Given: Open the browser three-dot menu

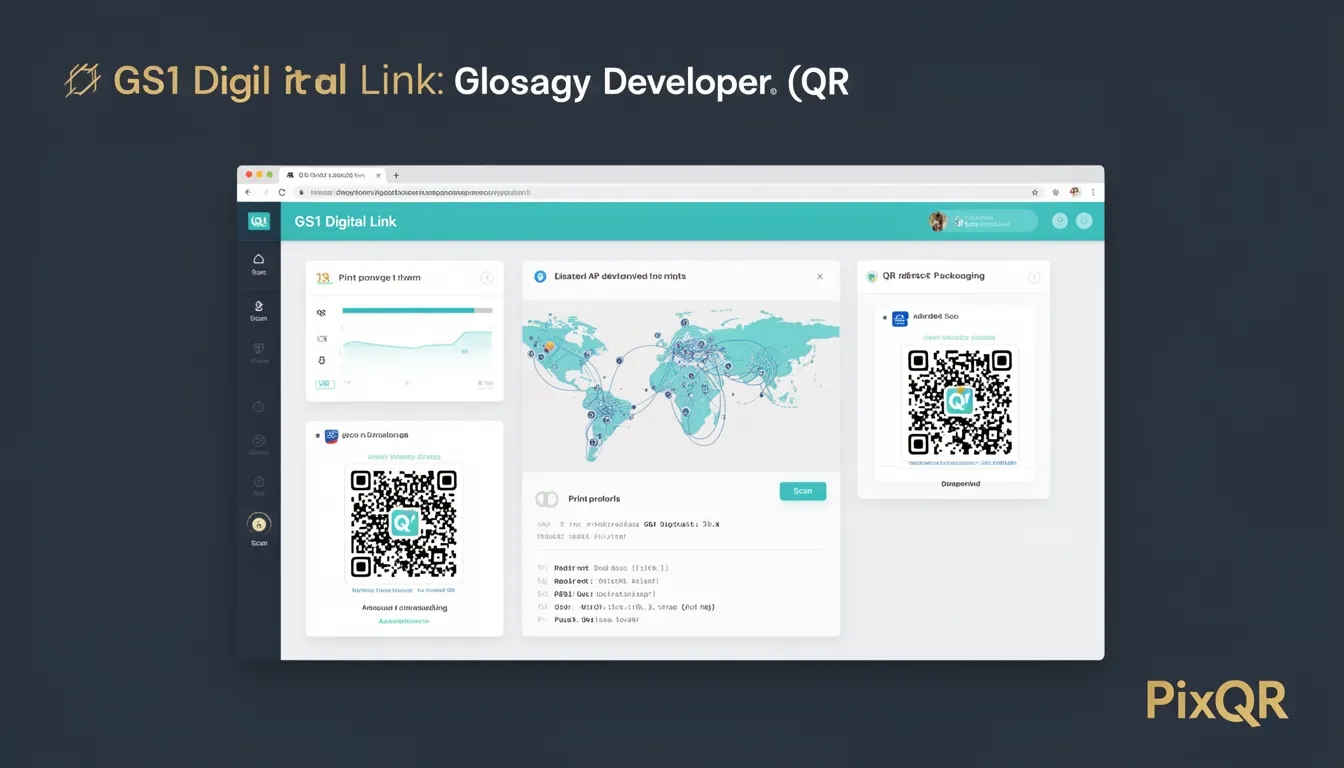Looking at the screenshot, I should pyautogui.click(x=1092, y=192).
